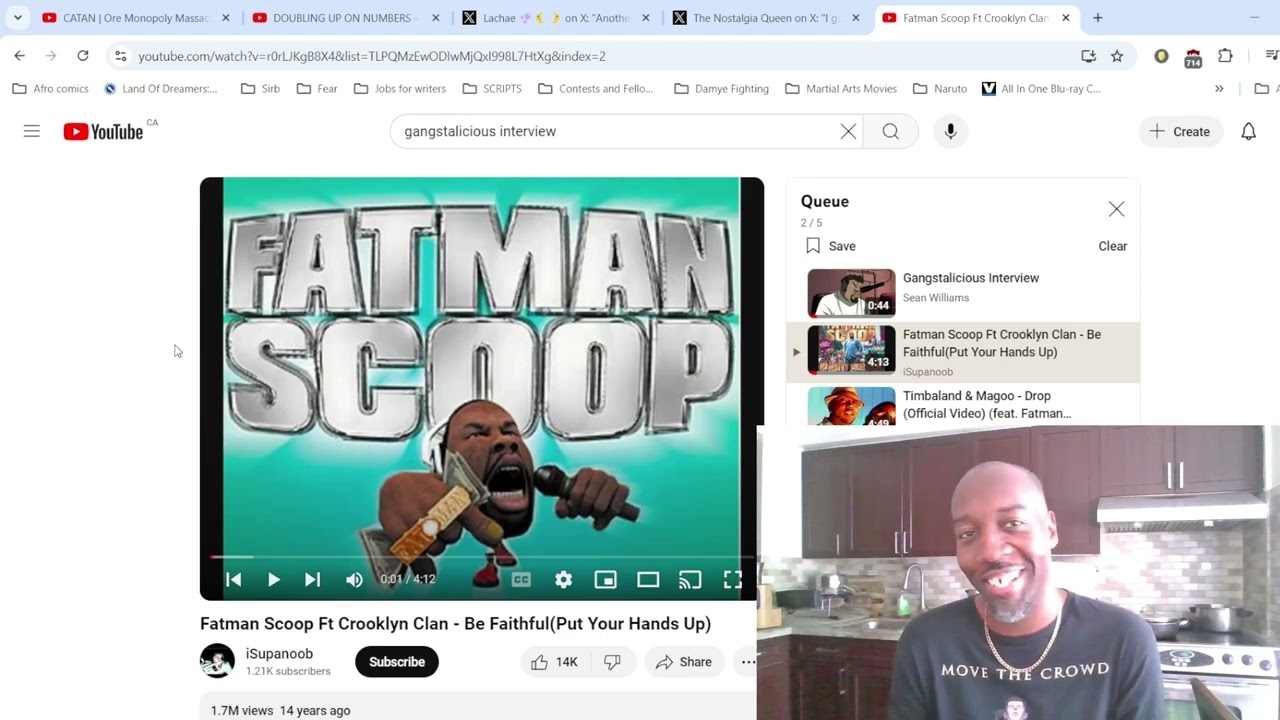Click the browser address bar URL
The height and width of the screenshot is (720, 1280).
pyautogui.click(x=372, y=56)
